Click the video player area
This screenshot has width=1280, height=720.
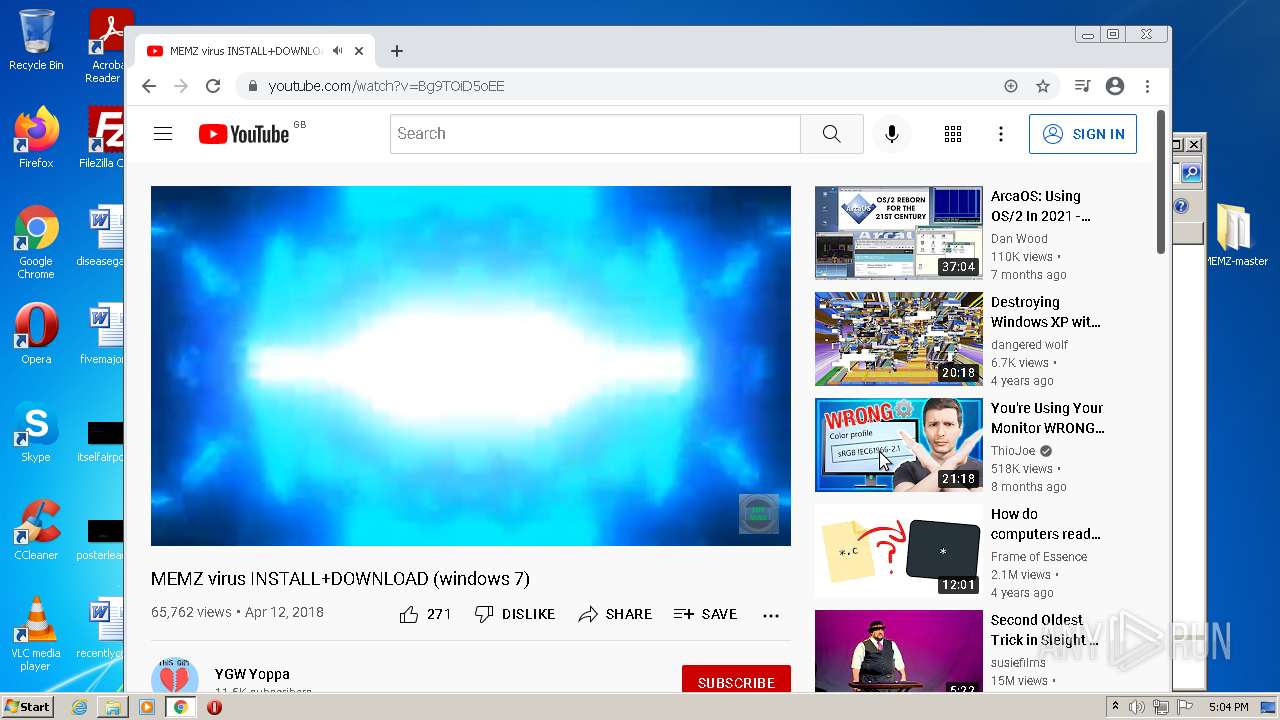click(x=471, y=366)
